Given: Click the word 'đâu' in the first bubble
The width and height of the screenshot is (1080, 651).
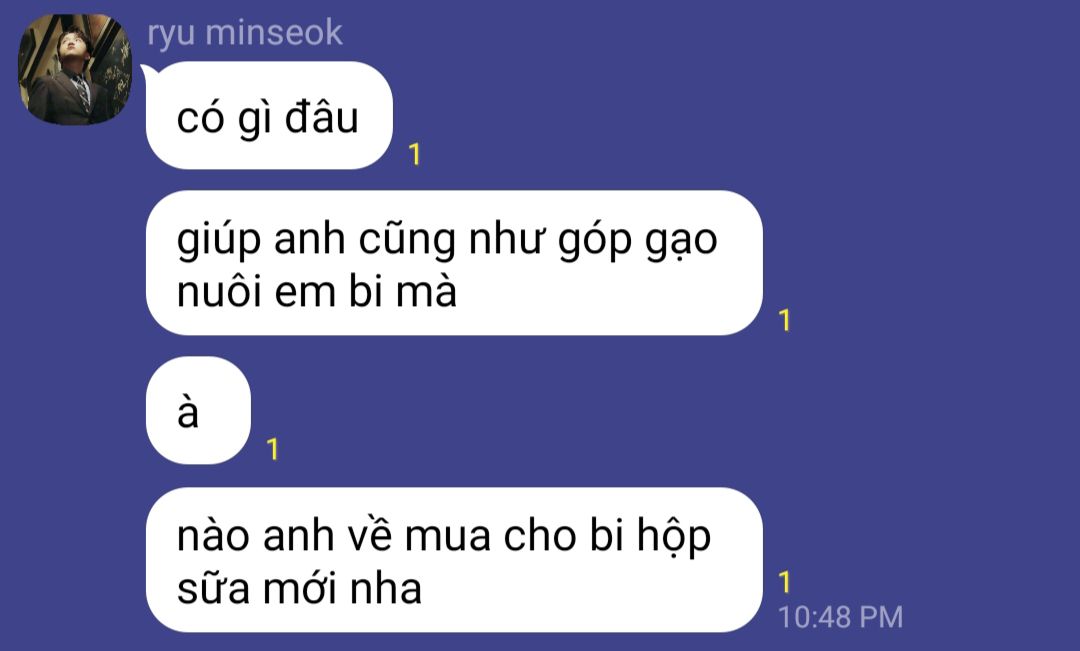Looking at the screenshot, I should pyautogui.click(x=322, y=117).
